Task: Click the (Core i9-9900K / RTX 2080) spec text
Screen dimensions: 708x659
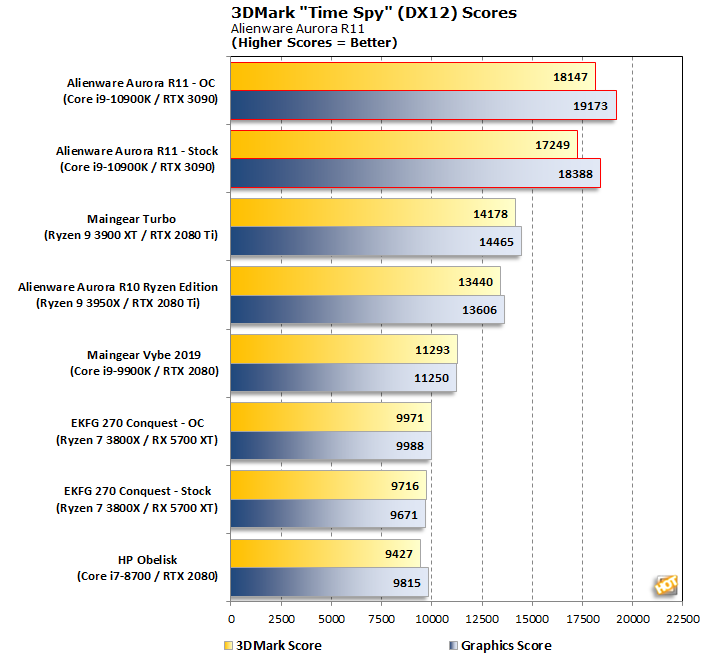Action: (x=144, y=371)
